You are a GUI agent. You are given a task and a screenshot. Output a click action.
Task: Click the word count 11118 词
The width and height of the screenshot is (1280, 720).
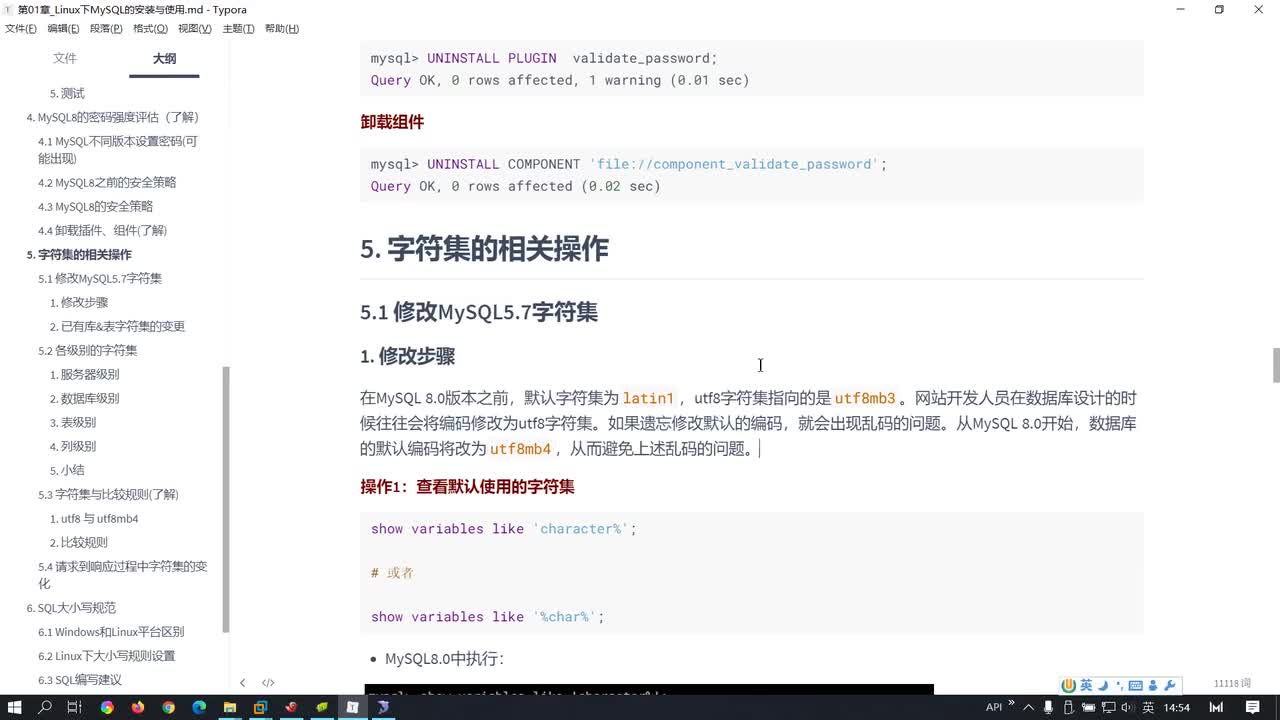coord(1232,683)
